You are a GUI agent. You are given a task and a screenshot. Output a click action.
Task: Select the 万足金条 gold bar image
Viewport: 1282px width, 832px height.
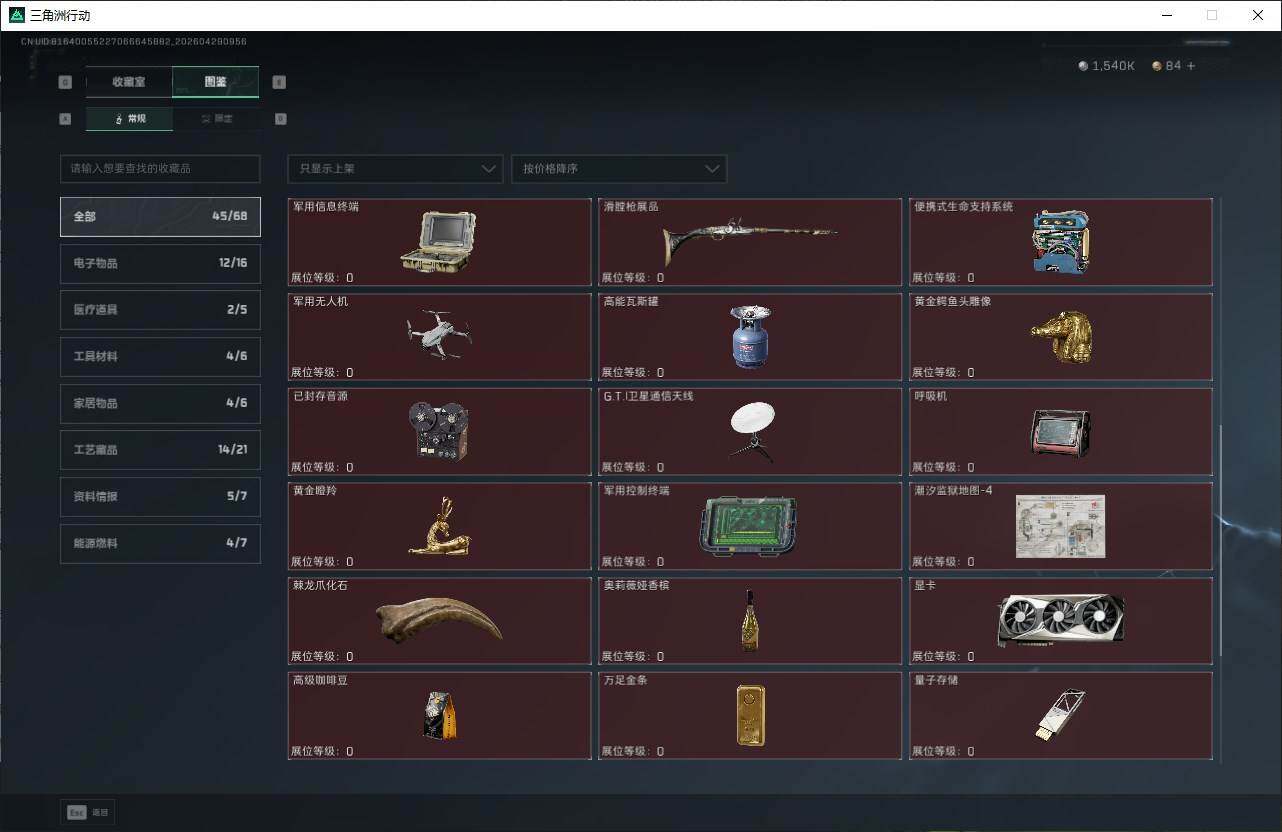(750, 714)
